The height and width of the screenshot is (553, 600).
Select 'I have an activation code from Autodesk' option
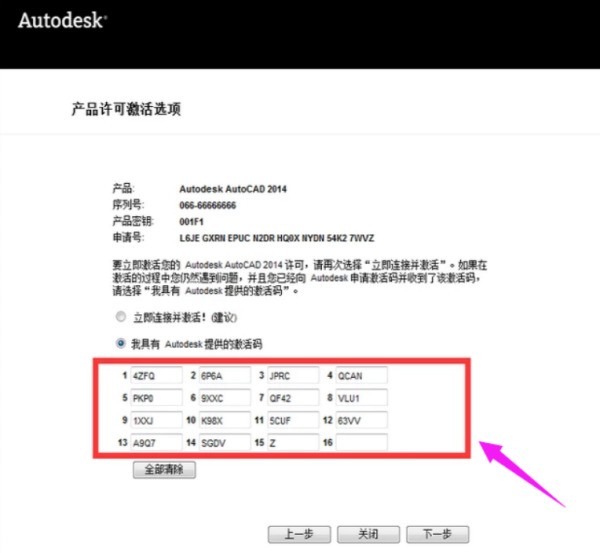pyautogui.click(x=121, y=343)
